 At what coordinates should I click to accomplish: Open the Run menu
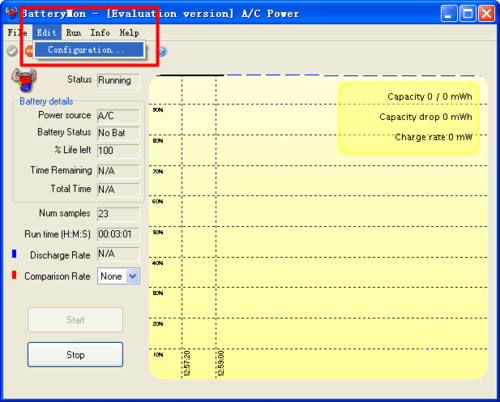point(73,33)
